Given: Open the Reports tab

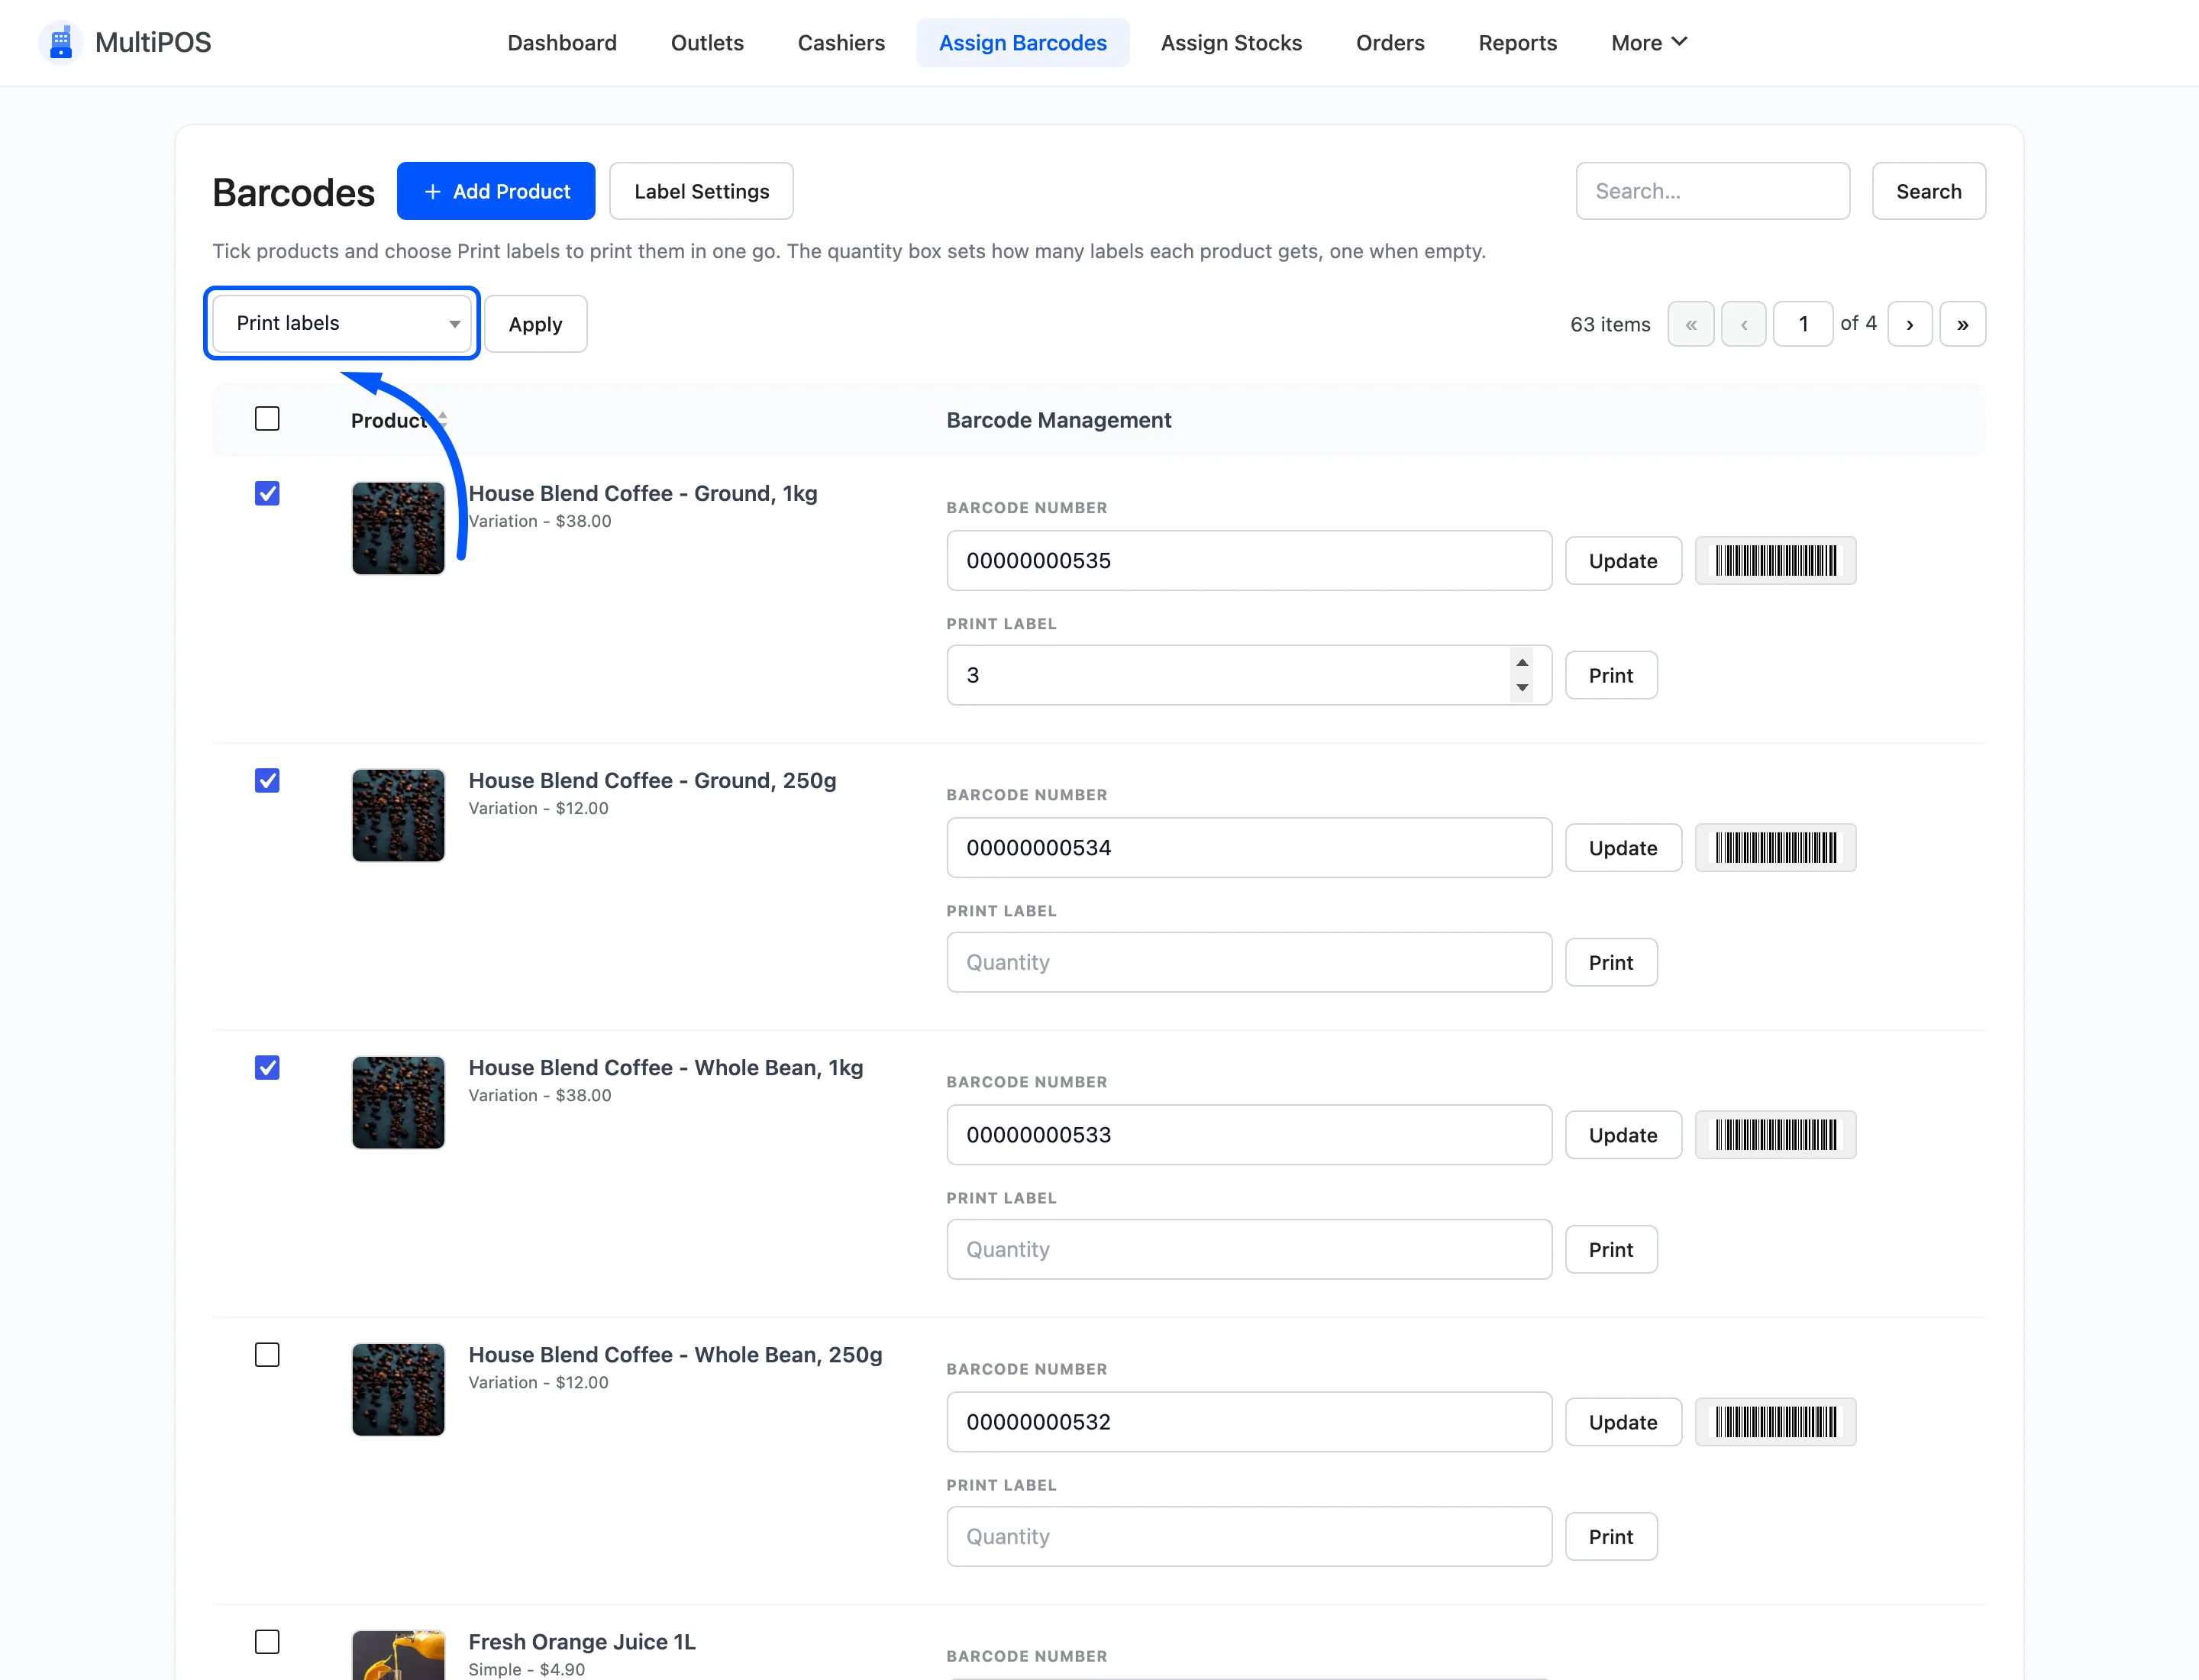Looking at the screenshot, I should 1517,42.
